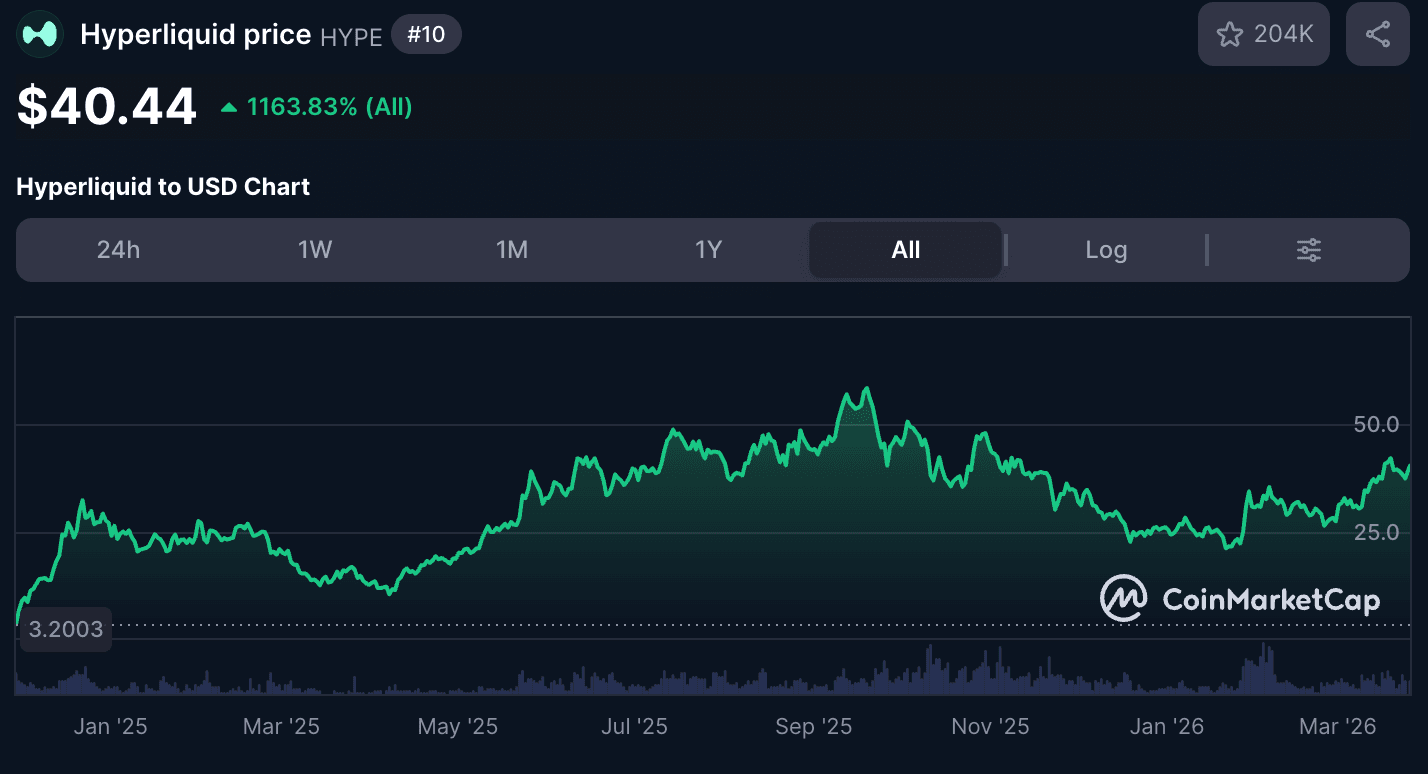Click the CoinMarketCap watermark logo
This screenshot has width=1428, height=774.
1240,599
